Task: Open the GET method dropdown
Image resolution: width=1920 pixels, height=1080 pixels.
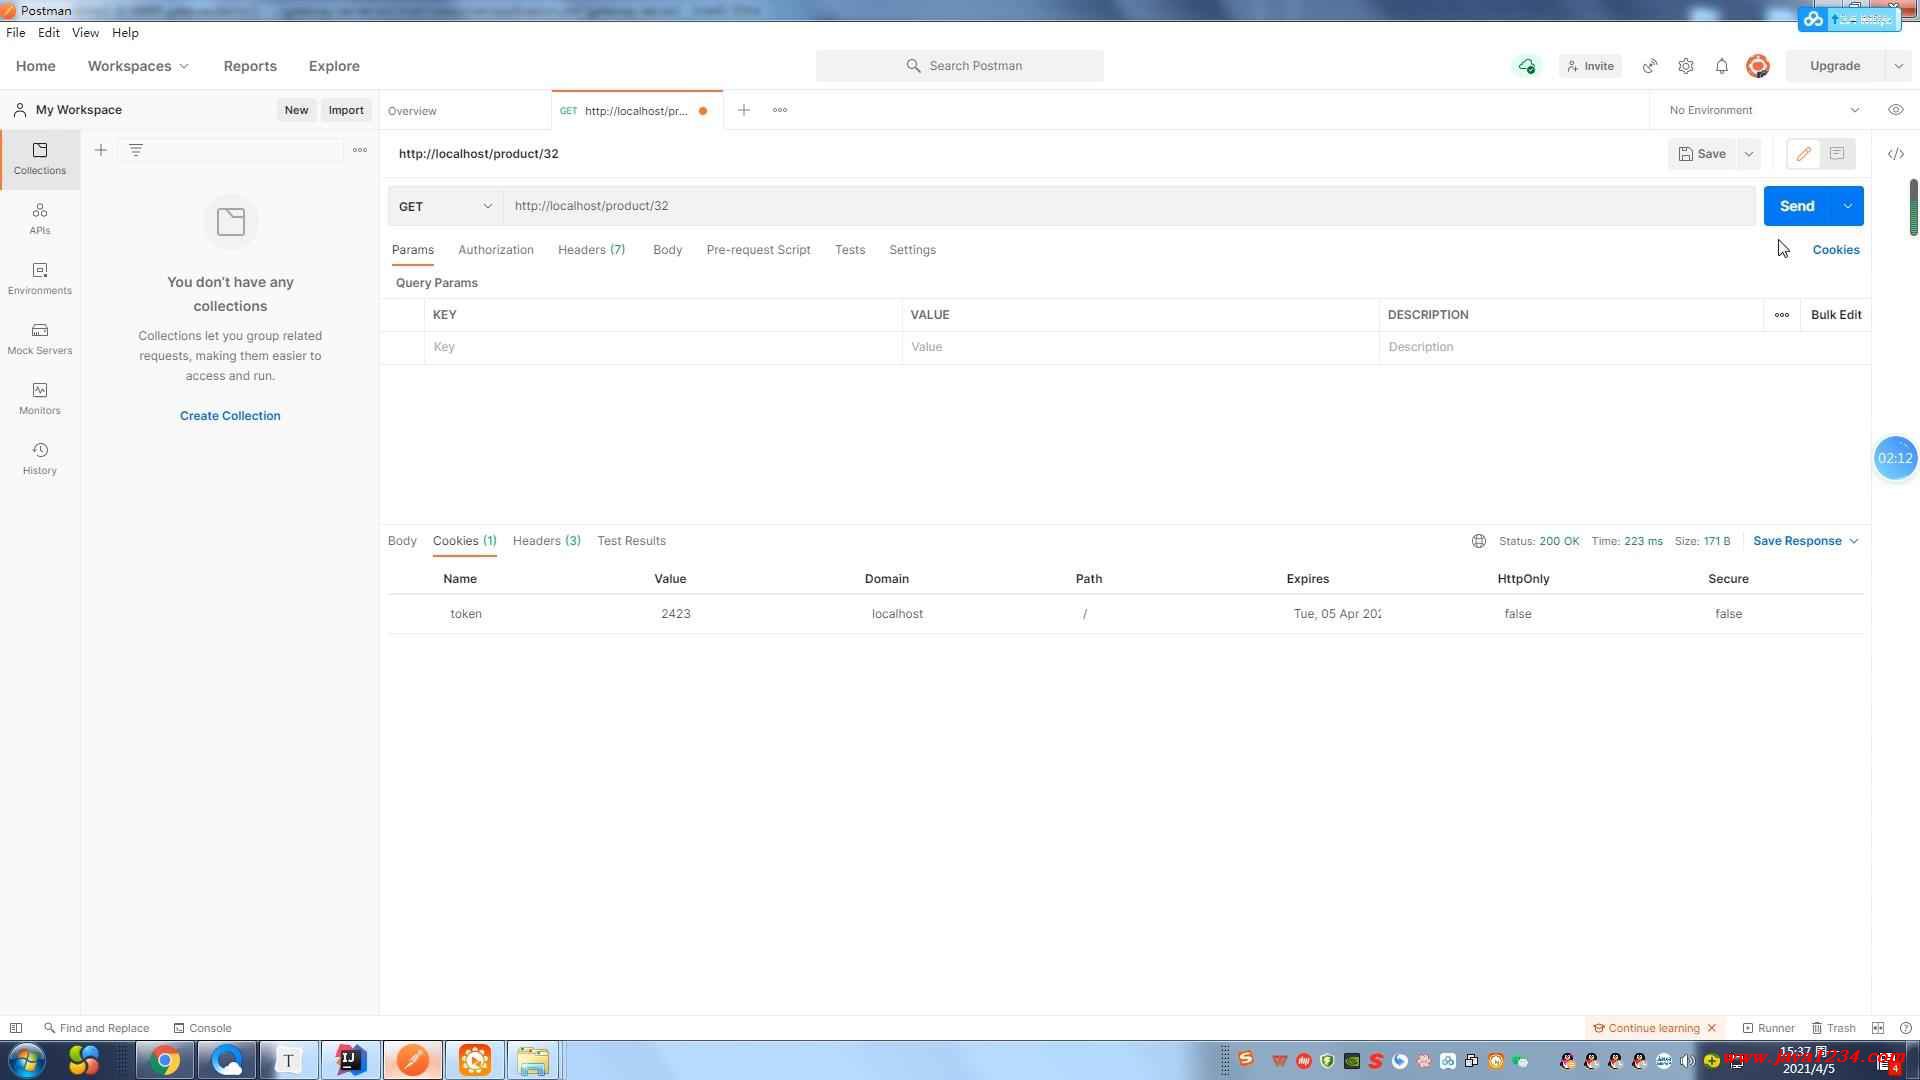Action: tap(445, 206)
